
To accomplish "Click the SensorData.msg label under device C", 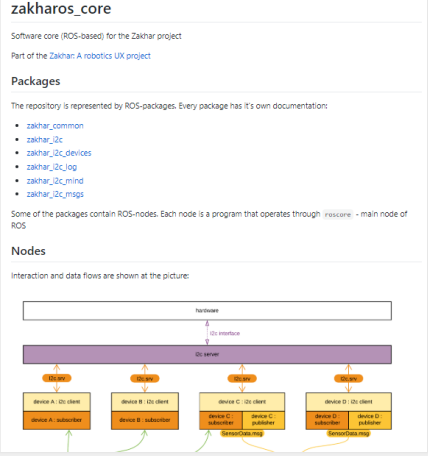I will (242, 433).
